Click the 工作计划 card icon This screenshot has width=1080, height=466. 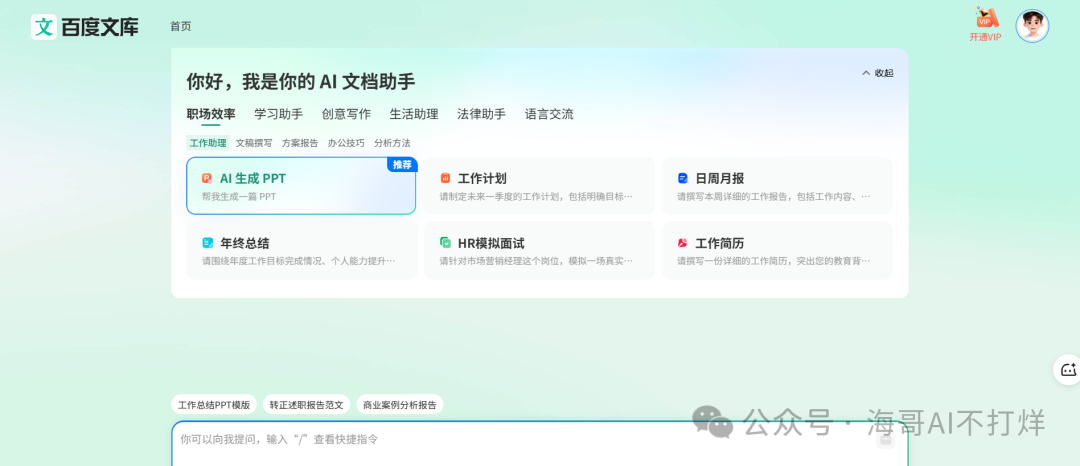[445, 178]
